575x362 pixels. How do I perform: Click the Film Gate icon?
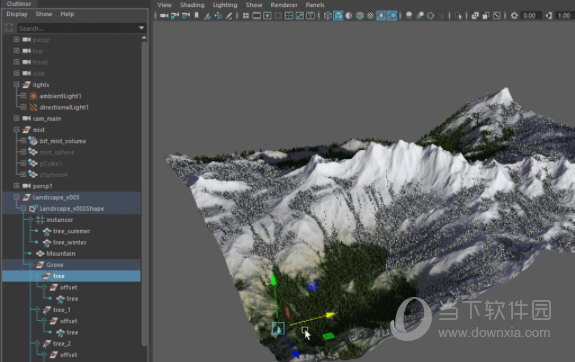[x=256, y=15]
